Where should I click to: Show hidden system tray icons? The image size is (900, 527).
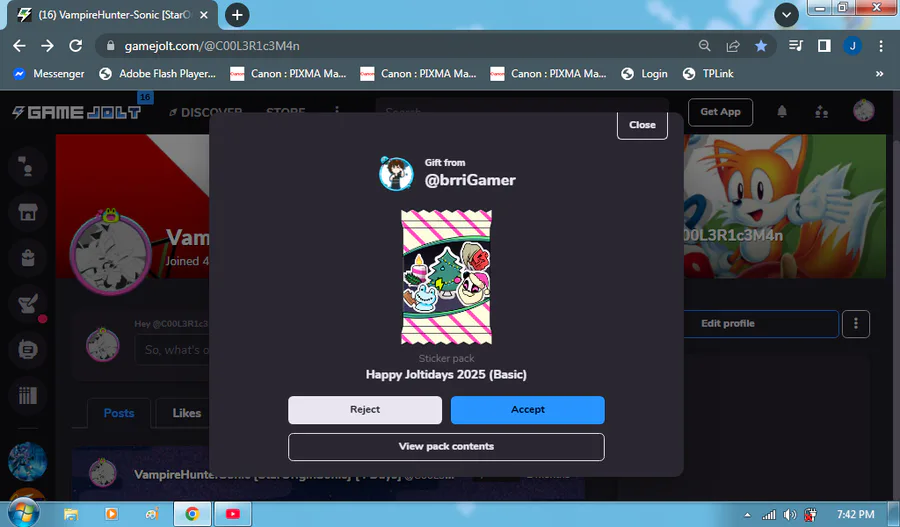747,515
